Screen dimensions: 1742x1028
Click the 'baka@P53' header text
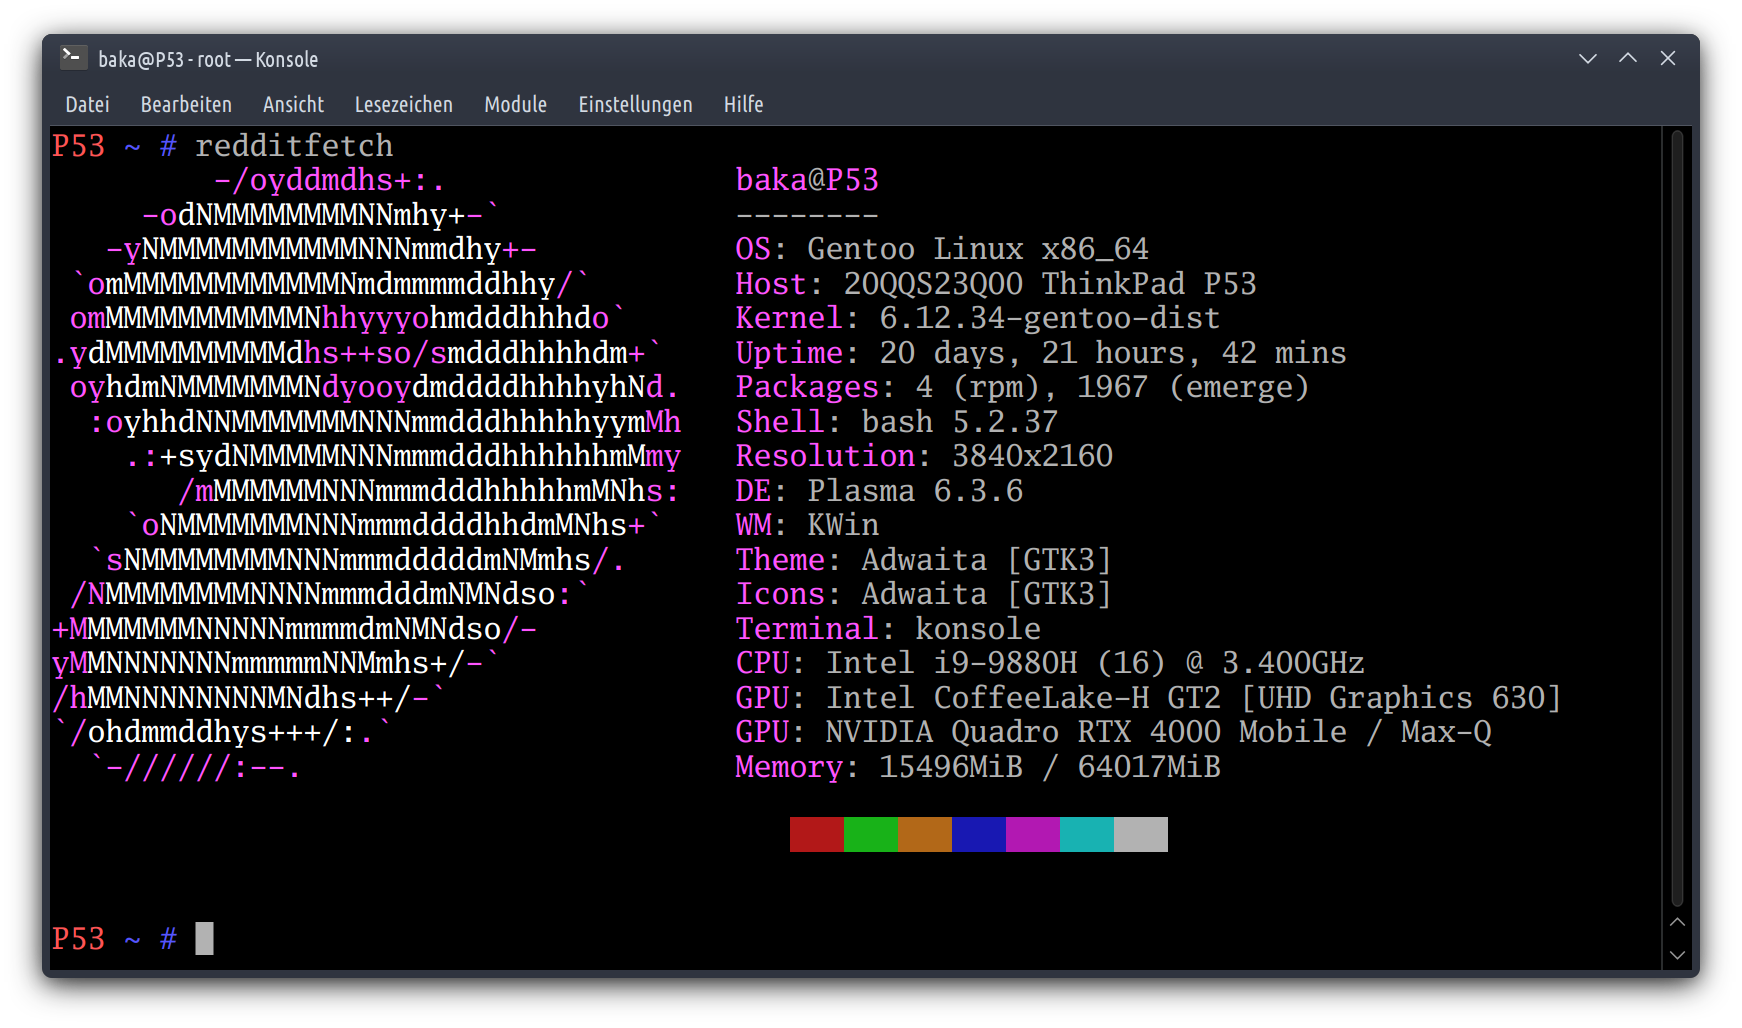click(807, 180)
